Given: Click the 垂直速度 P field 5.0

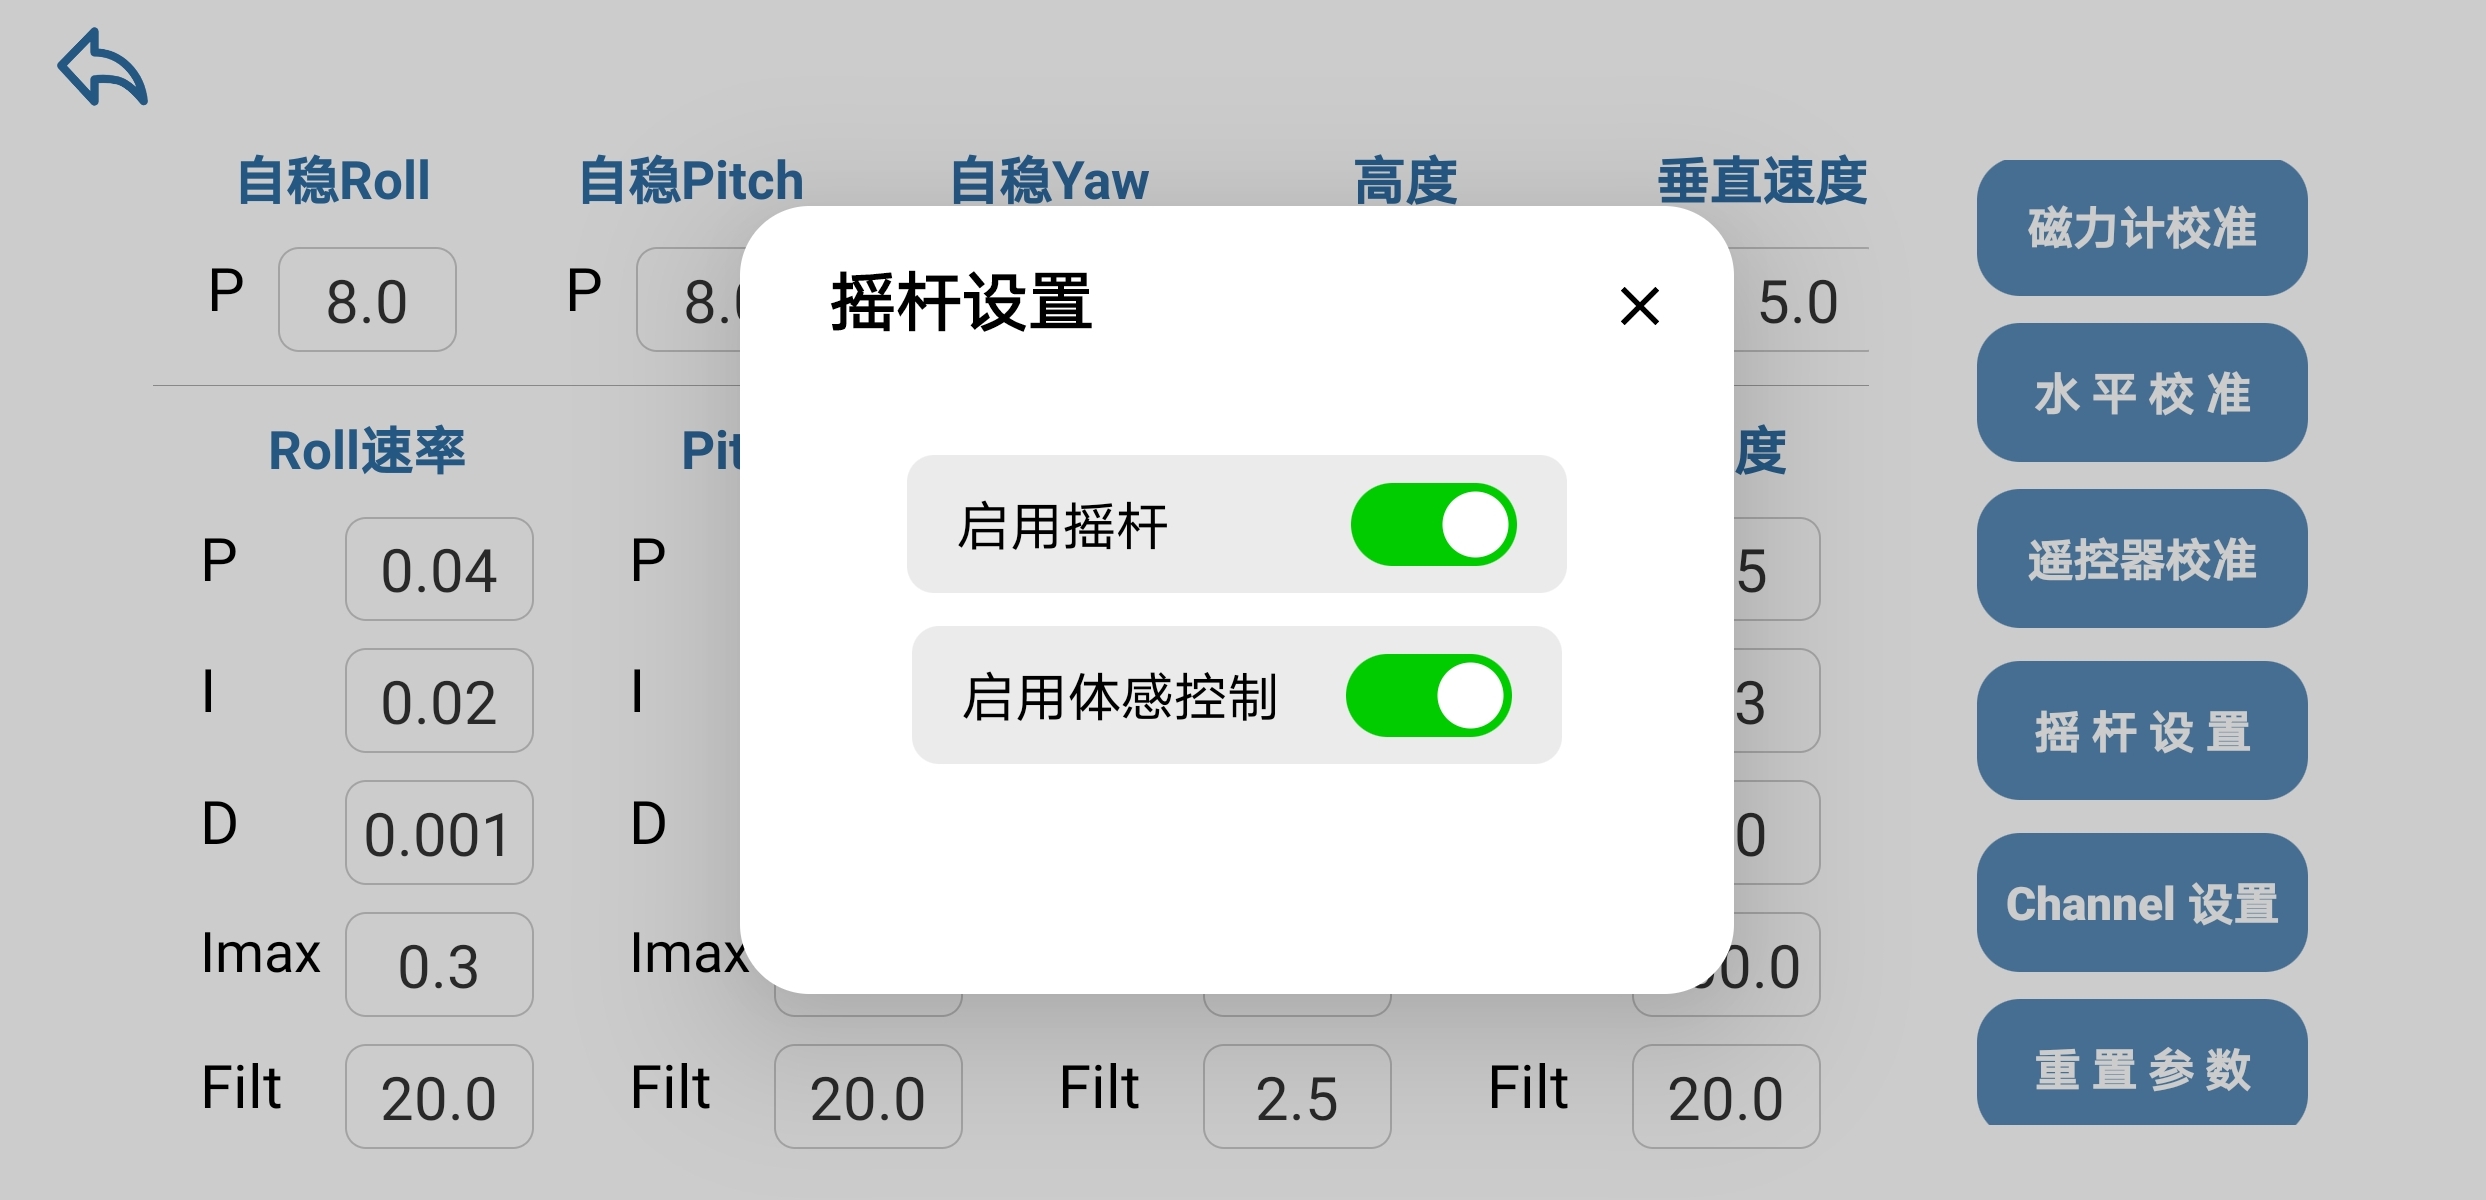Looking at the screenshot, I should (x=1800, y=300).
